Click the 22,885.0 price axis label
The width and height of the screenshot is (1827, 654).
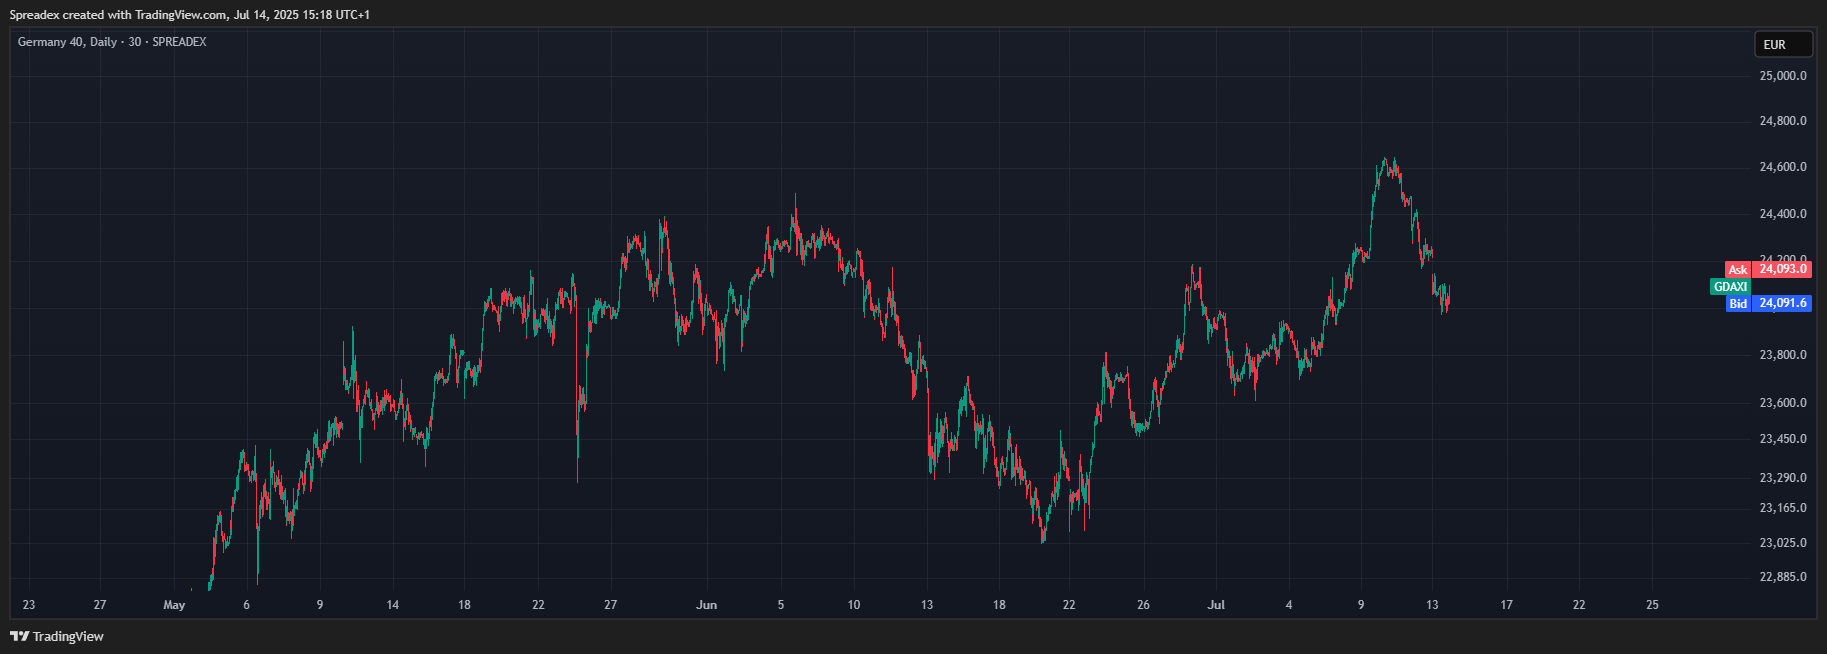tap(1783, 577)
